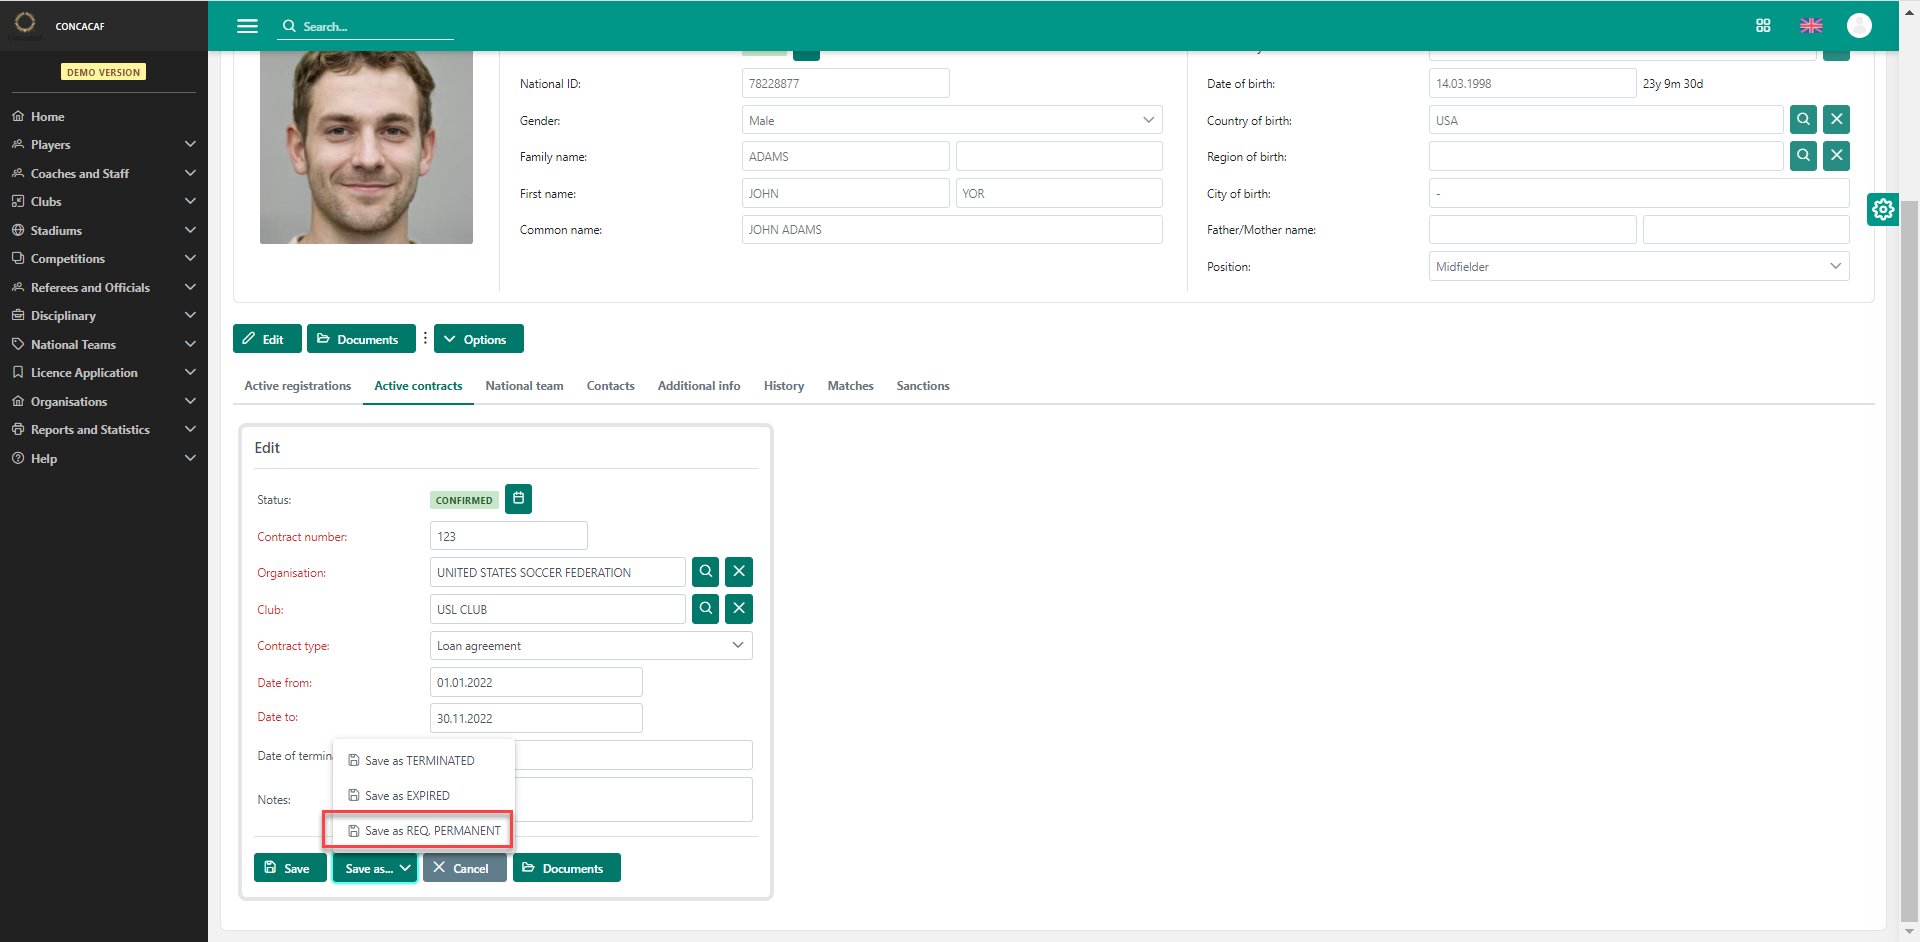The width and height of the screenshot is (1920, 942).
Task: Clear the Club field with X icon
Action: coord(739,609)
